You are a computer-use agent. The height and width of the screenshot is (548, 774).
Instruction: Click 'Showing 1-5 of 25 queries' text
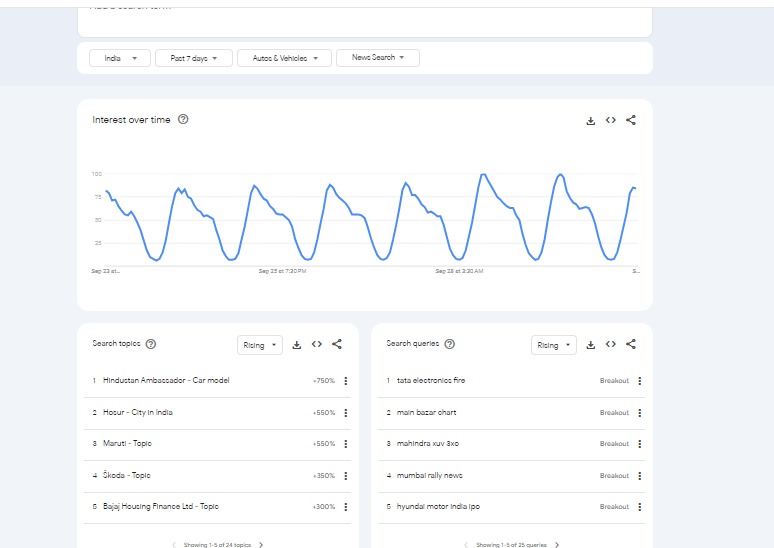click(511, 545)
